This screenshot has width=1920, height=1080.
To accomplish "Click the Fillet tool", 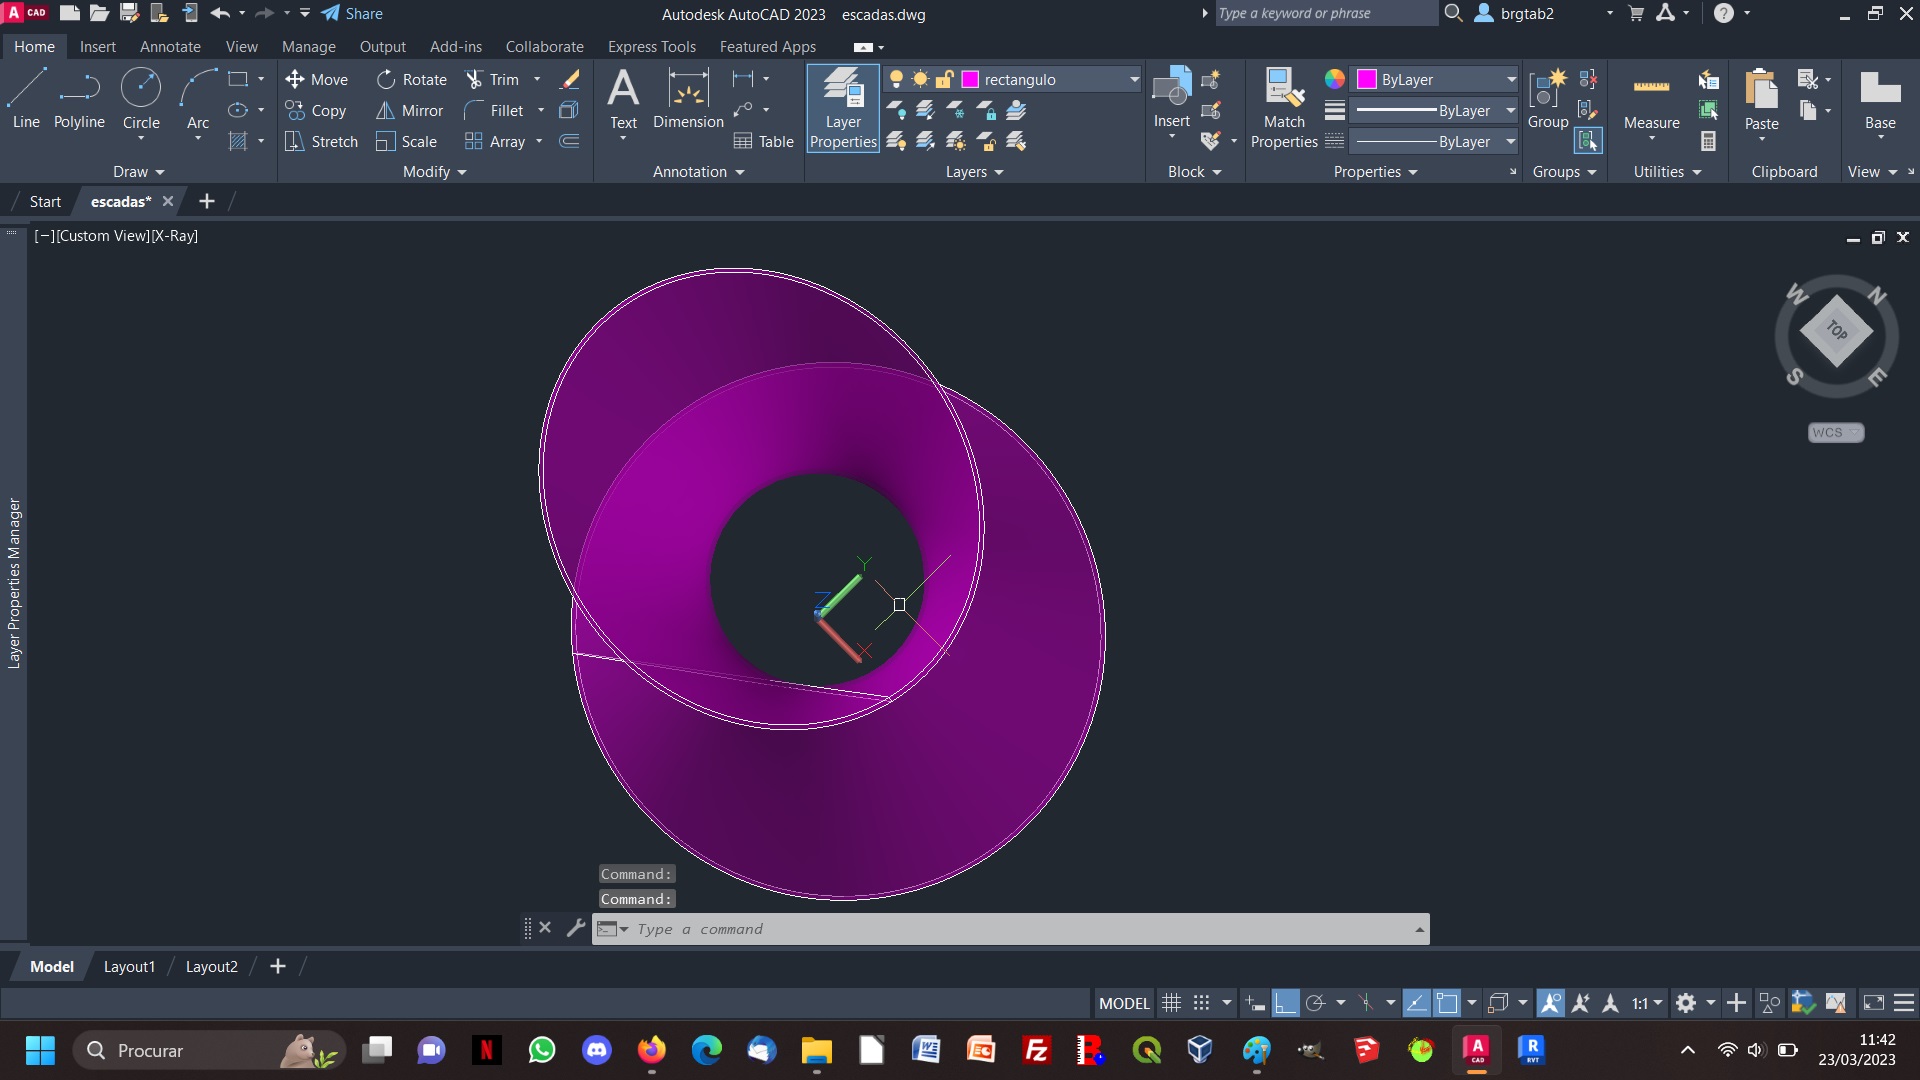I will 494,111.
